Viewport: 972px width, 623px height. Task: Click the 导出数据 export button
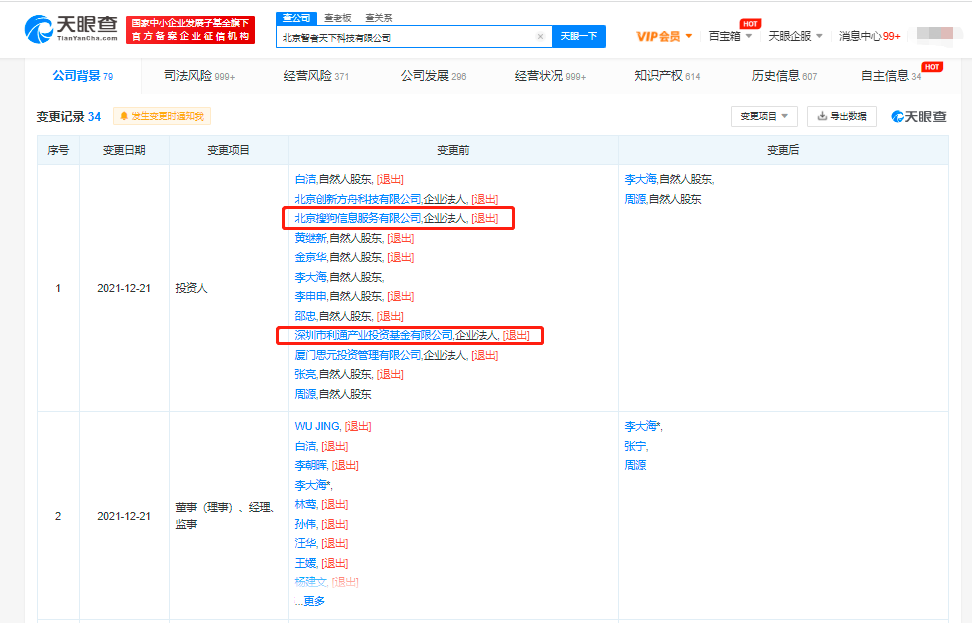pos(842,116)
